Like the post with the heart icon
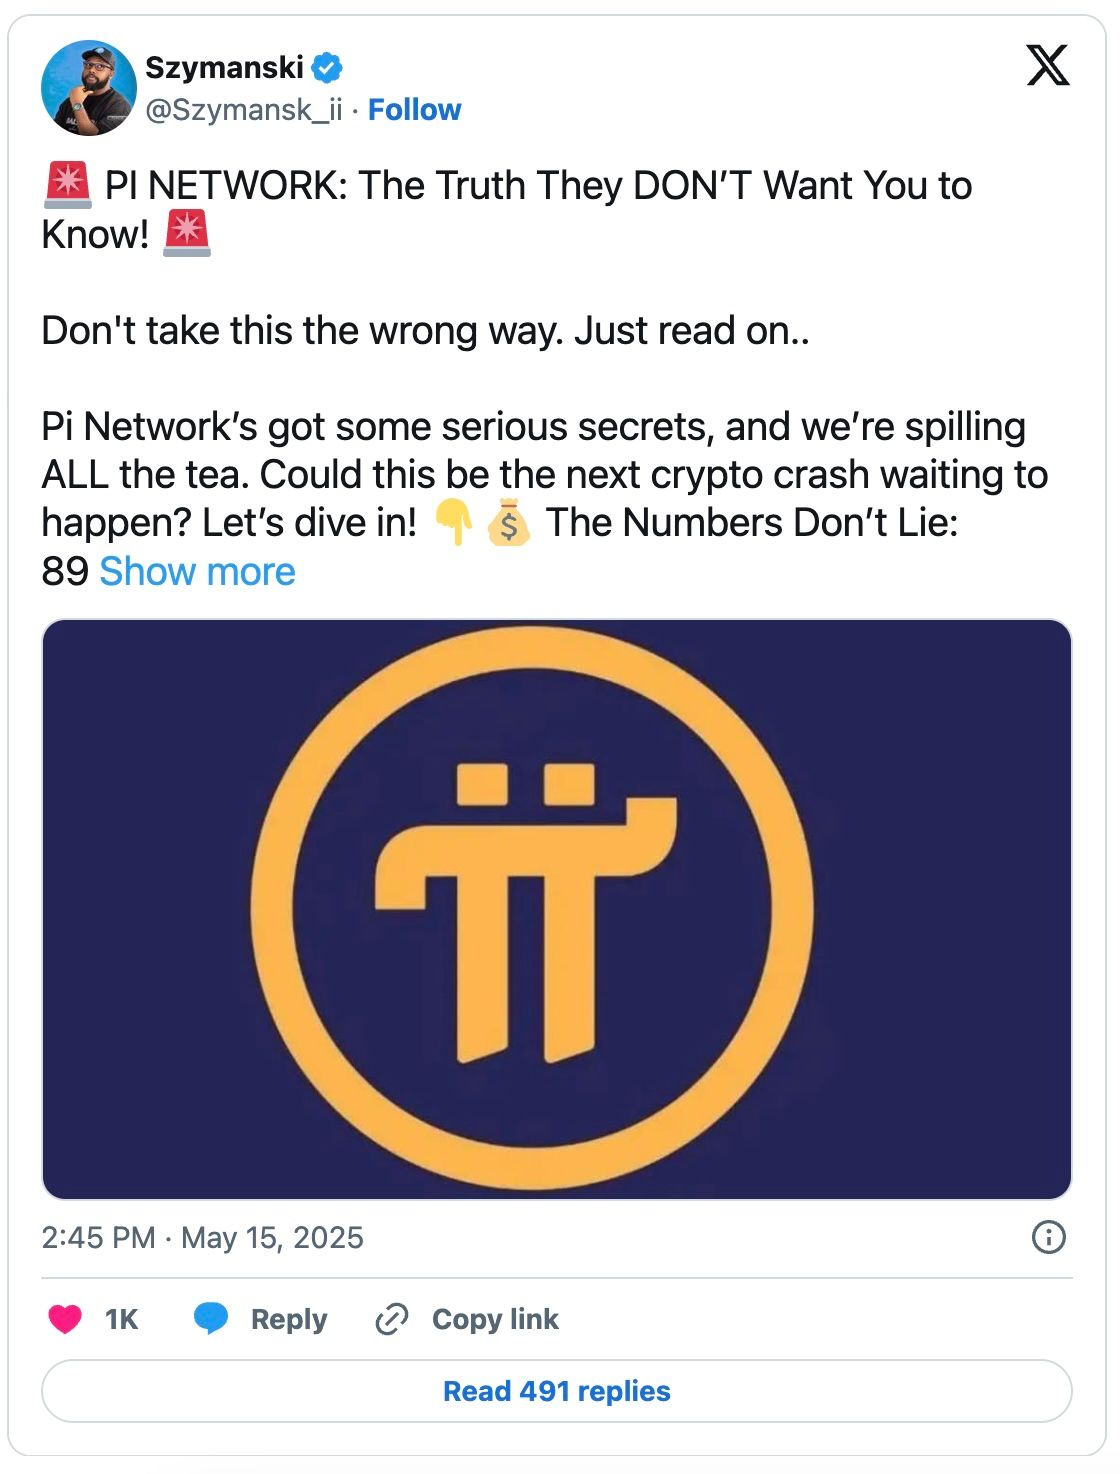This screenshot has height=1474, width=1120. (66, 1319)
